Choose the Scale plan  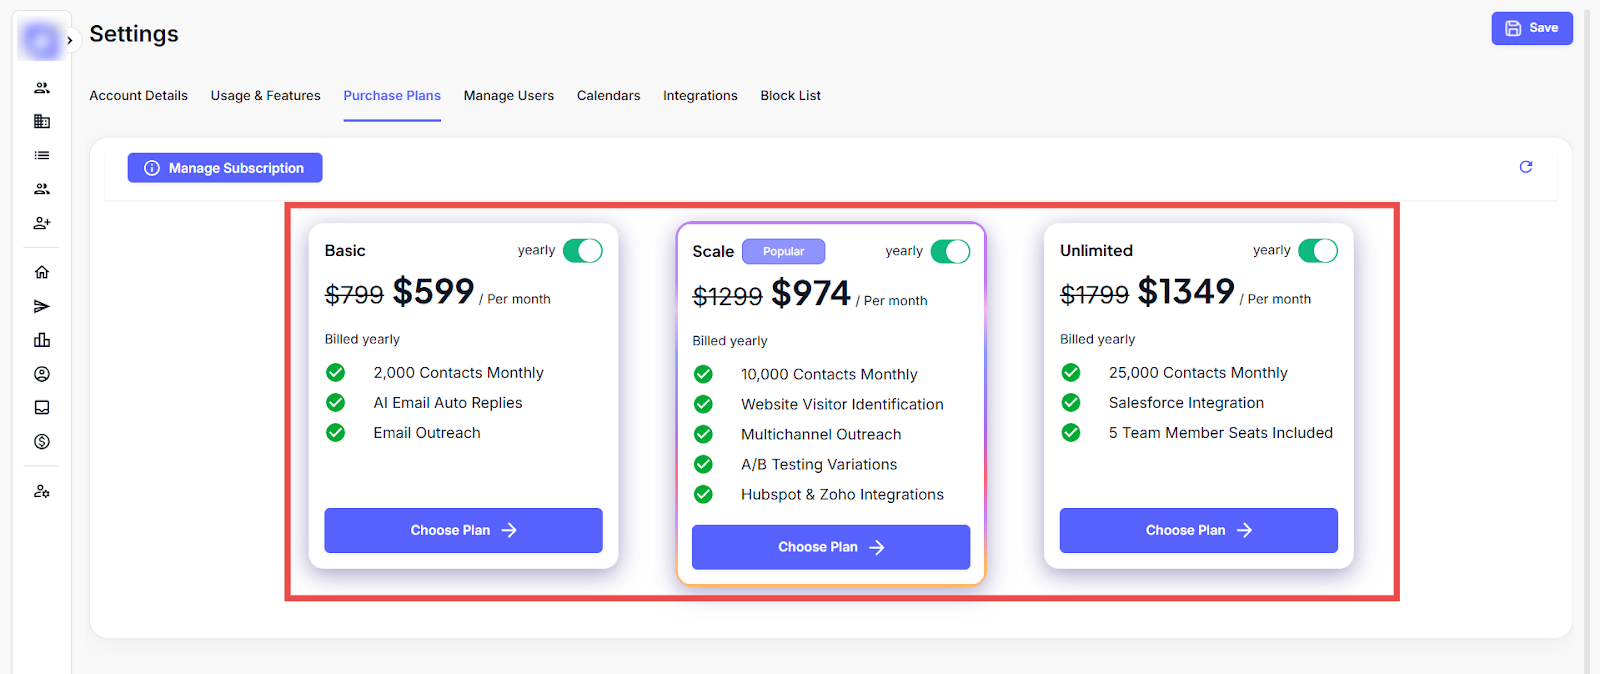pyautogui.click(x=830, y=547)
